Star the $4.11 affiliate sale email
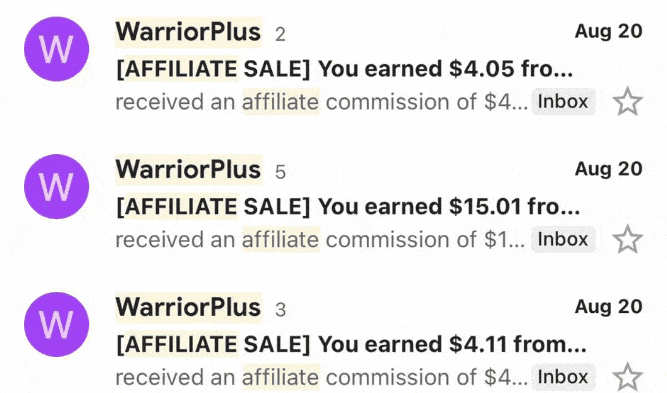The width and height of the screenshot is (667, 393). pos(627,377)
